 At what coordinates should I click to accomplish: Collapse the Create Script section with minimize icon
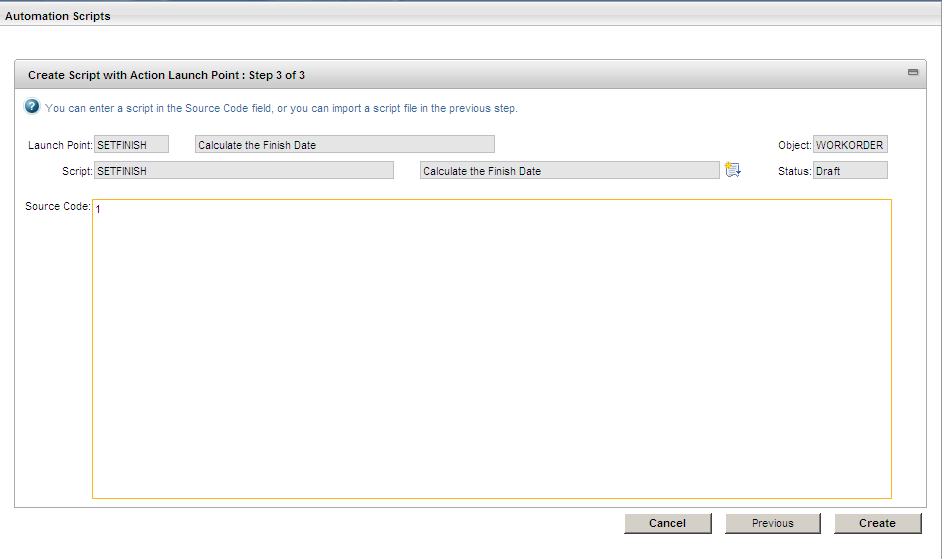[x=912, y=73]
